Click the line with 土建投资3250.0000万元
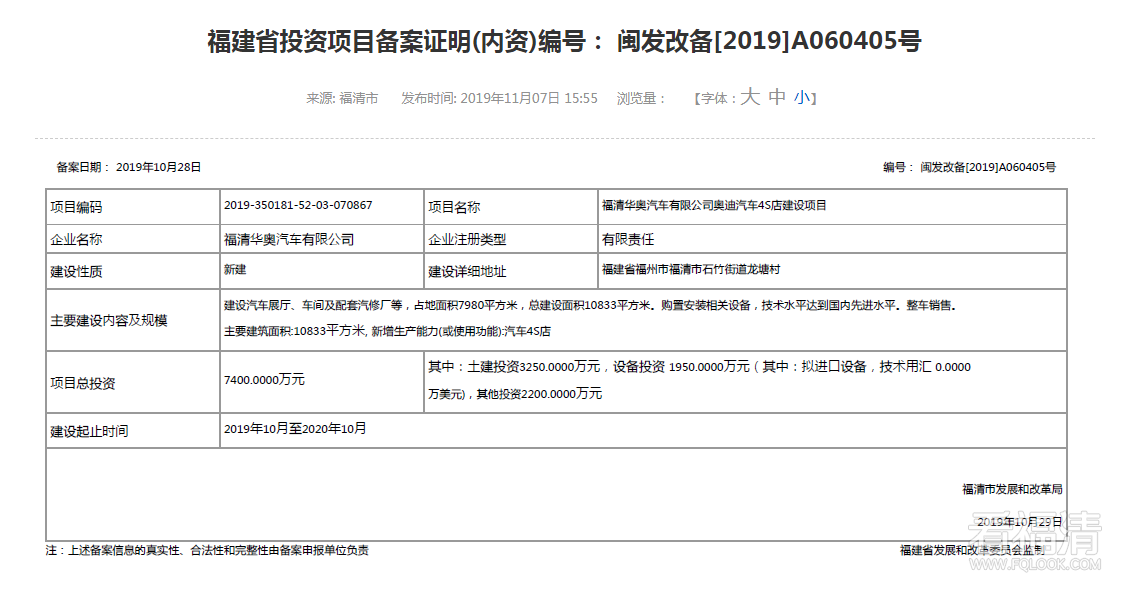Viewport: 1127px width, 597px height. point(699,366)
